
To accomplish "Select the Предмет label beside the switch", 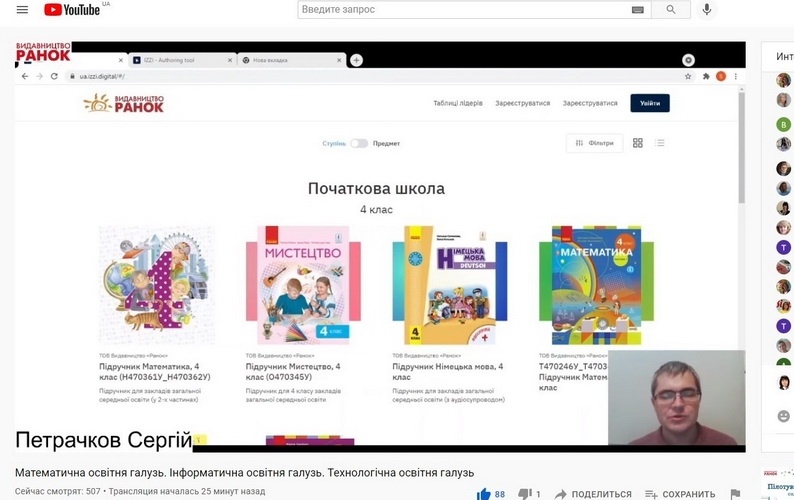I will point(386,143).
